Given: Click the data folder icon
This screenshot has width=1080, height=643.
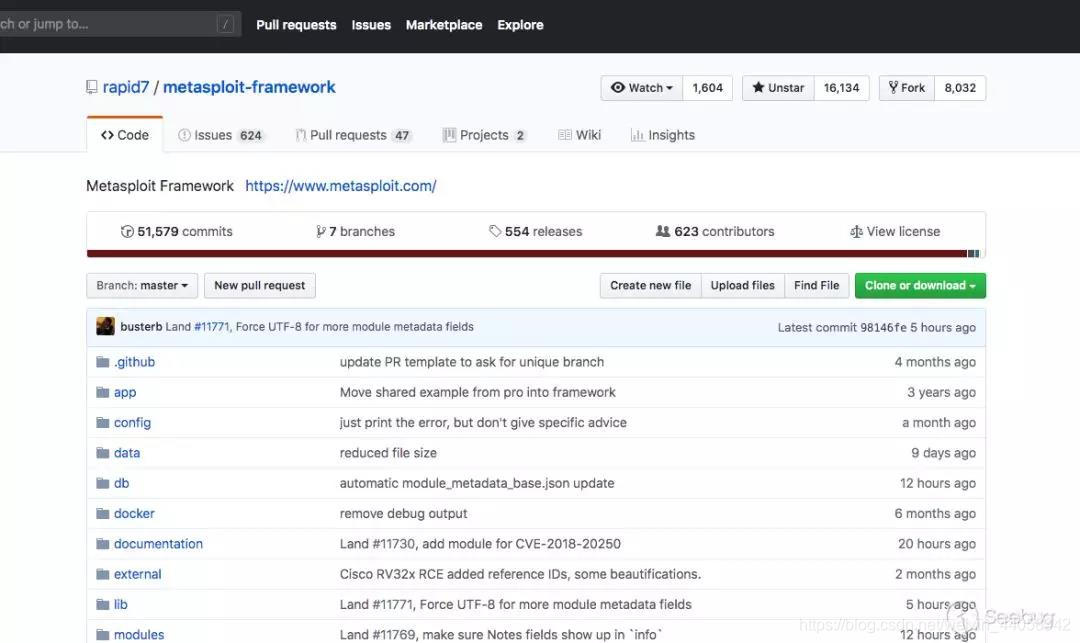Looking at the screenshot, I should click(x=103, y=453).
